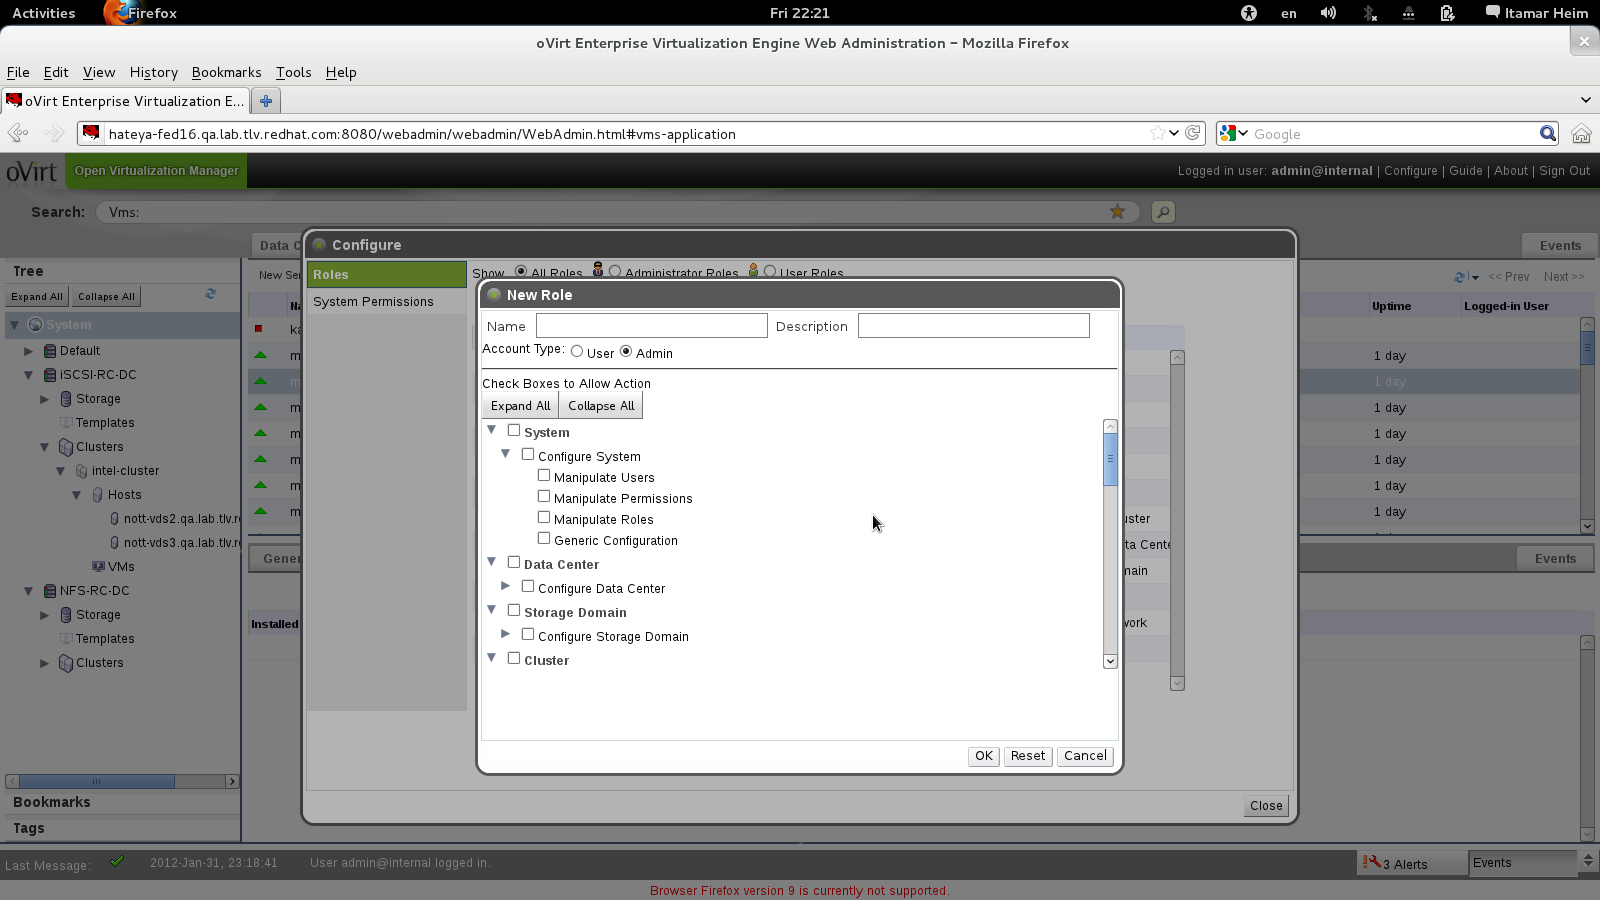Click the role tree scrollbar down arrow

(x=1110, y=661)
